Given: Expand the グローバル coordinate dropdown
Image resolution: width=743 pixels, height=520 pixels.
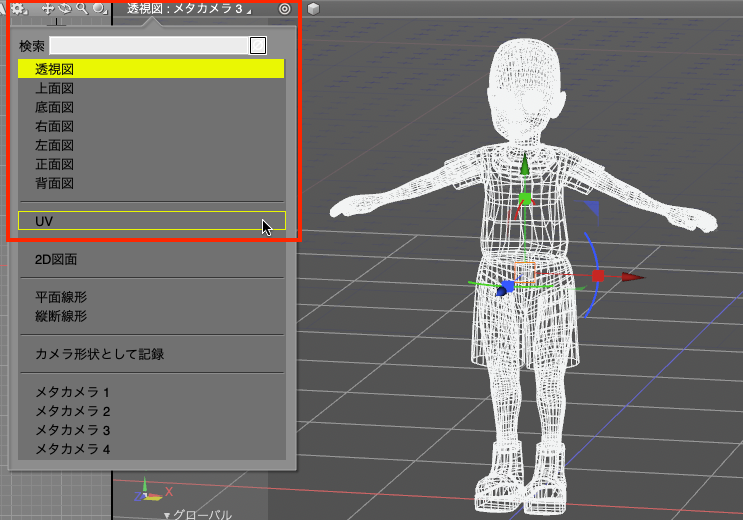Looking at the screenshot, I should click(198, 514).
